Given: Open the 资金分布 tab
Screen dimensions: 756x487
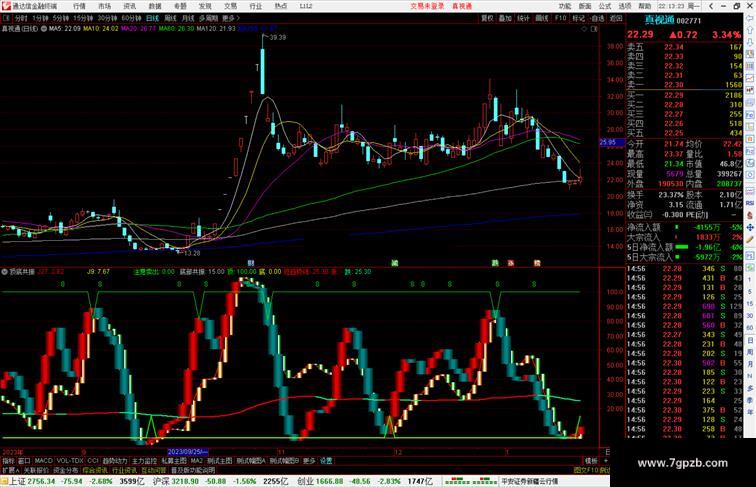Looking at the screenshot, I should (x=66, y=470).
